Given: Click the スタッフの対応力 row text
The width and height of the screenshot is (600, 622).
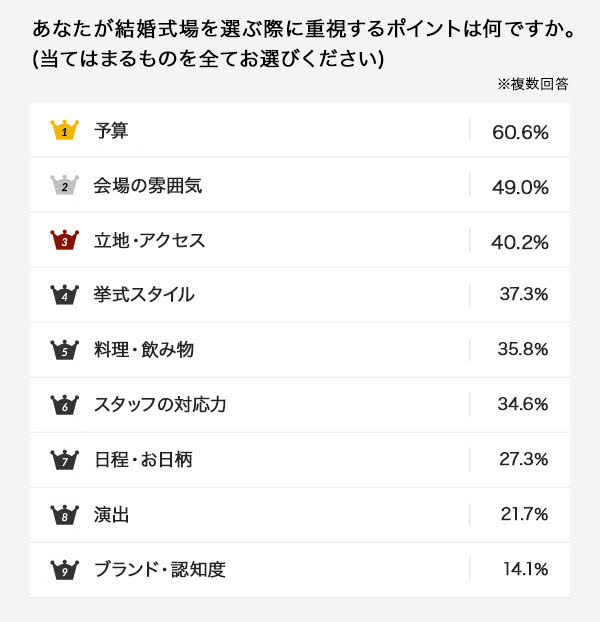Looking at the screenshot, I should coord(160,405).
